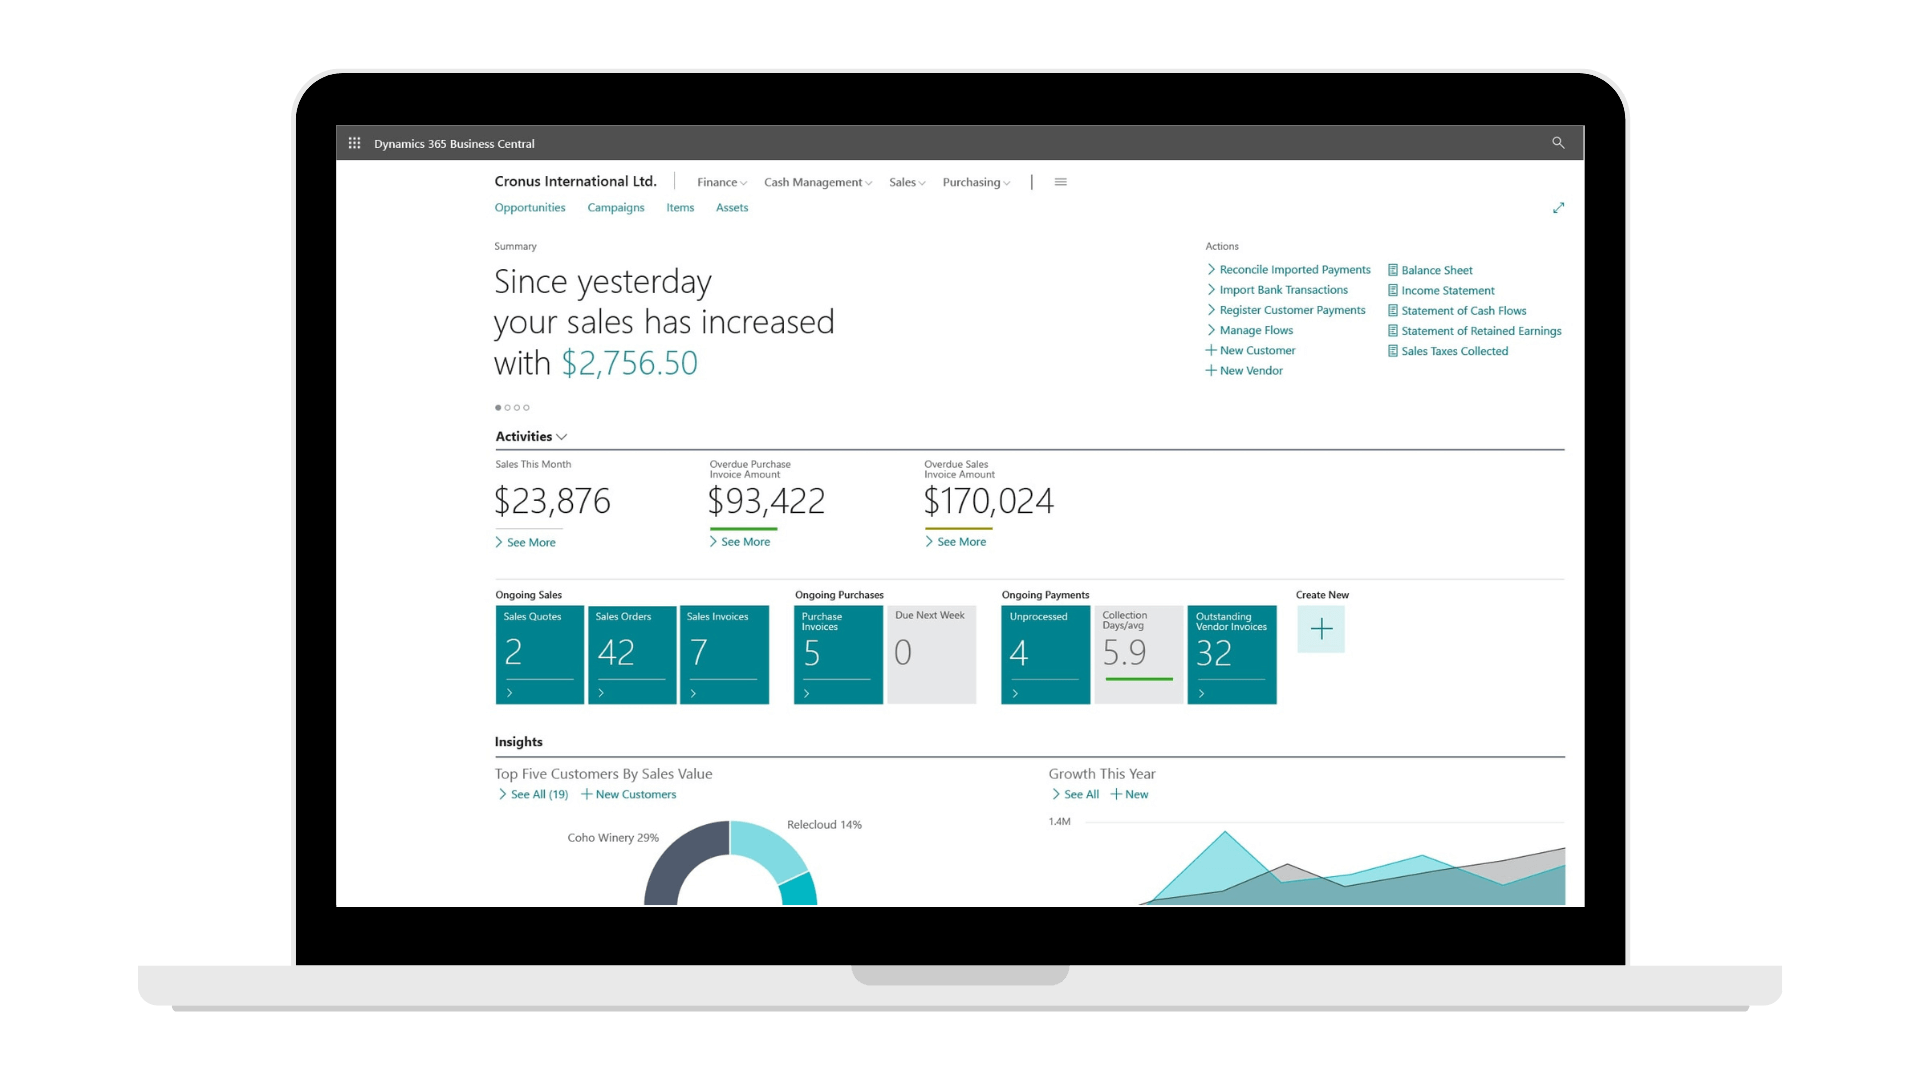Image resolution: width=1920 pixels, height=1080 pixels.
Task: Click the Growth This Year heading
Action: tap(1102, 774)
